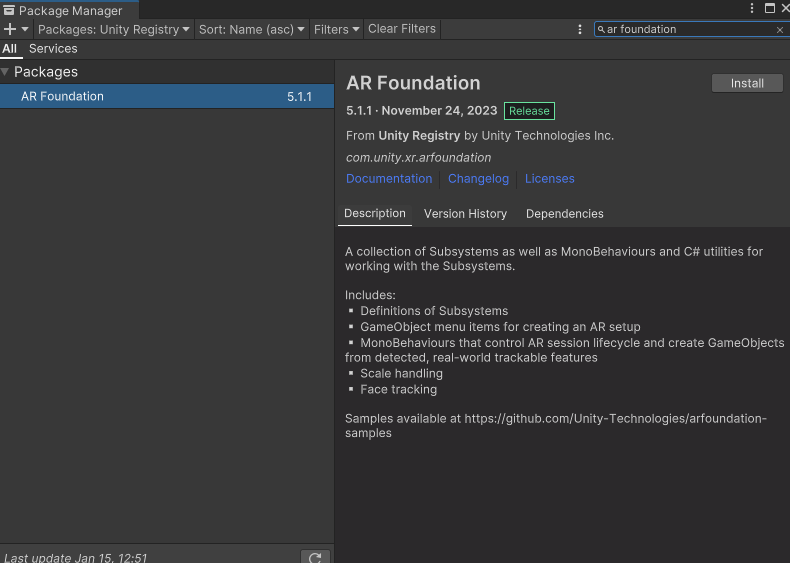Click the Clear Filters button
The height and width of the screenshot is (563, 790).
pos(402,29)
